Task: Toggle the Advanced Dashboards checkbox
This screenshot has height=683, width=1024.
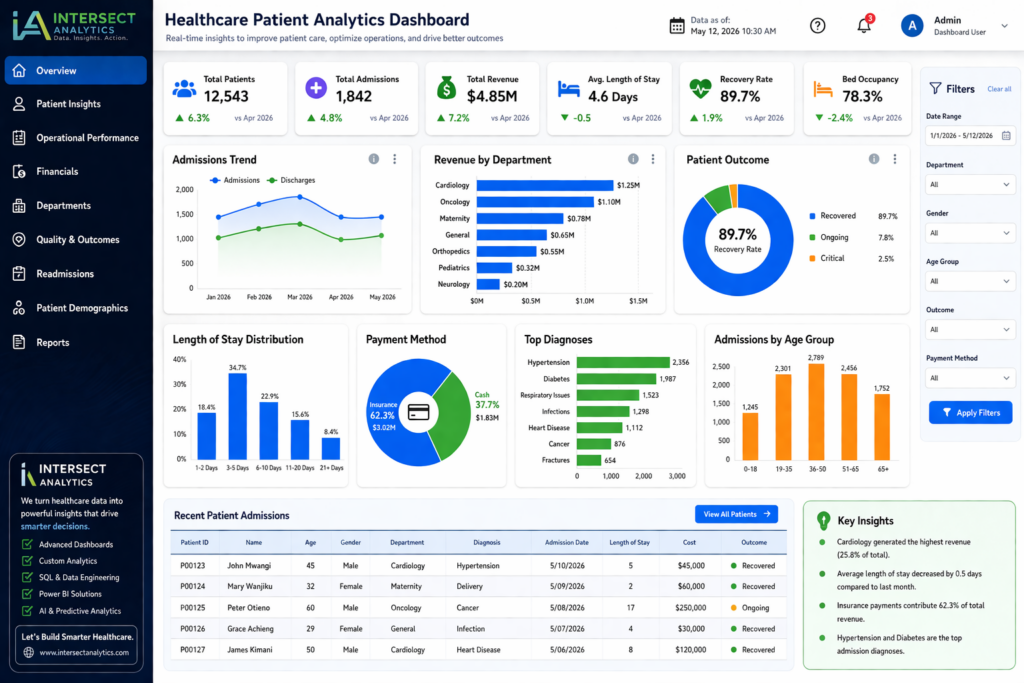Action: pyautogui.click(x=27, y=544)
